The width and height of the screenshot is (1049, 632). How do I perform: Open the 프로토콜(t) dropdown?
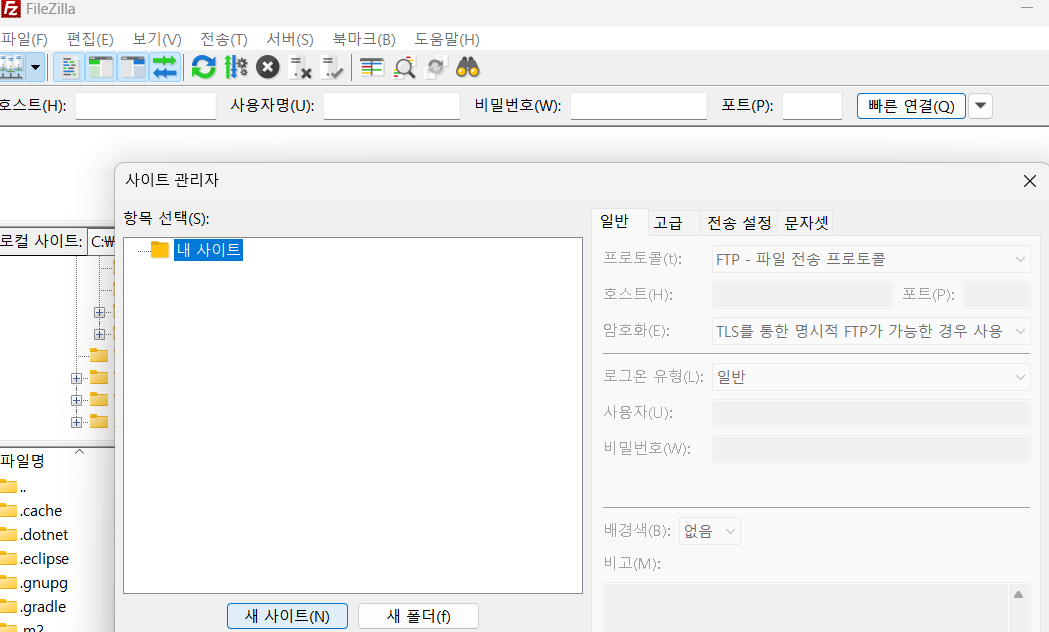tap(871, 259)
